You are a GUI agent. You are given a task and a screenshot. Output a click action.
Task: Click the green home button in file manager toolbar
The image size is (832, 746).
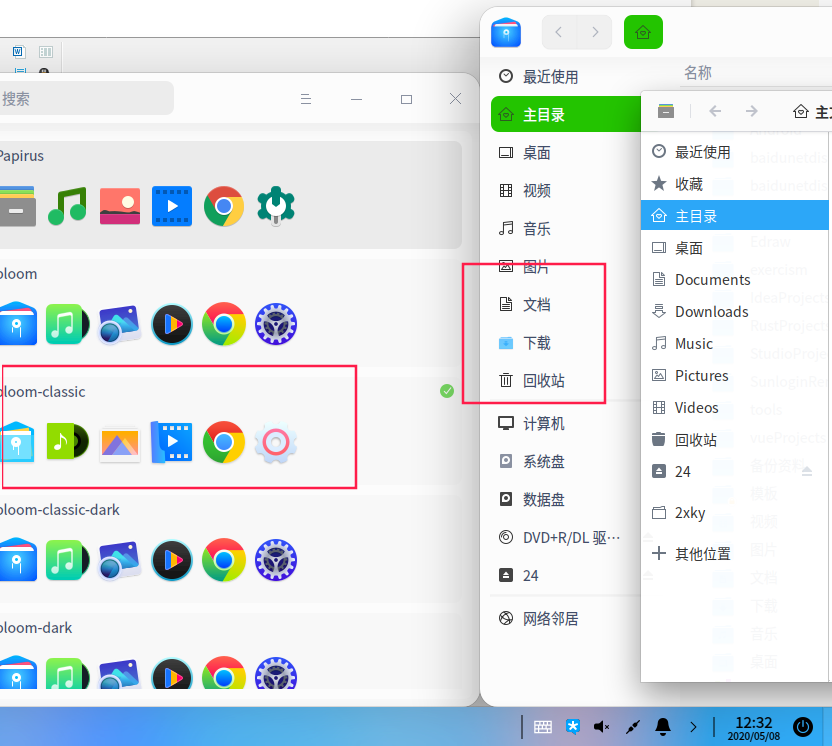click(x=643, y=32)
